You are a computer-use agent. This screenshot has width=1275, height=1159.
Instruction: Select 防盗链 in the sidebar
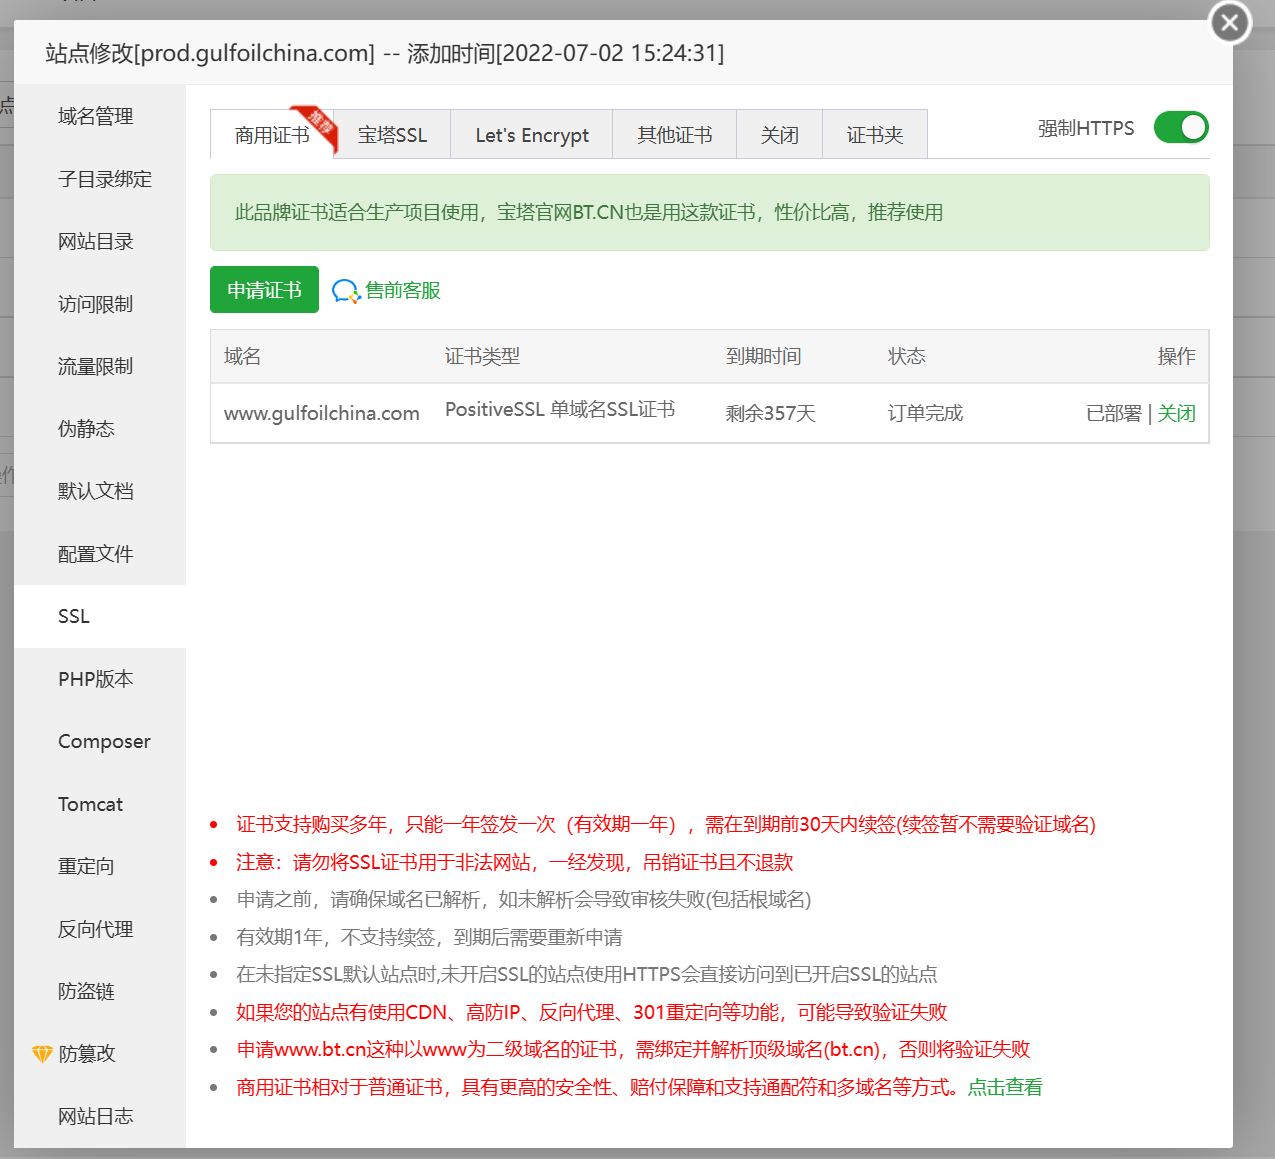click(100, 991)
